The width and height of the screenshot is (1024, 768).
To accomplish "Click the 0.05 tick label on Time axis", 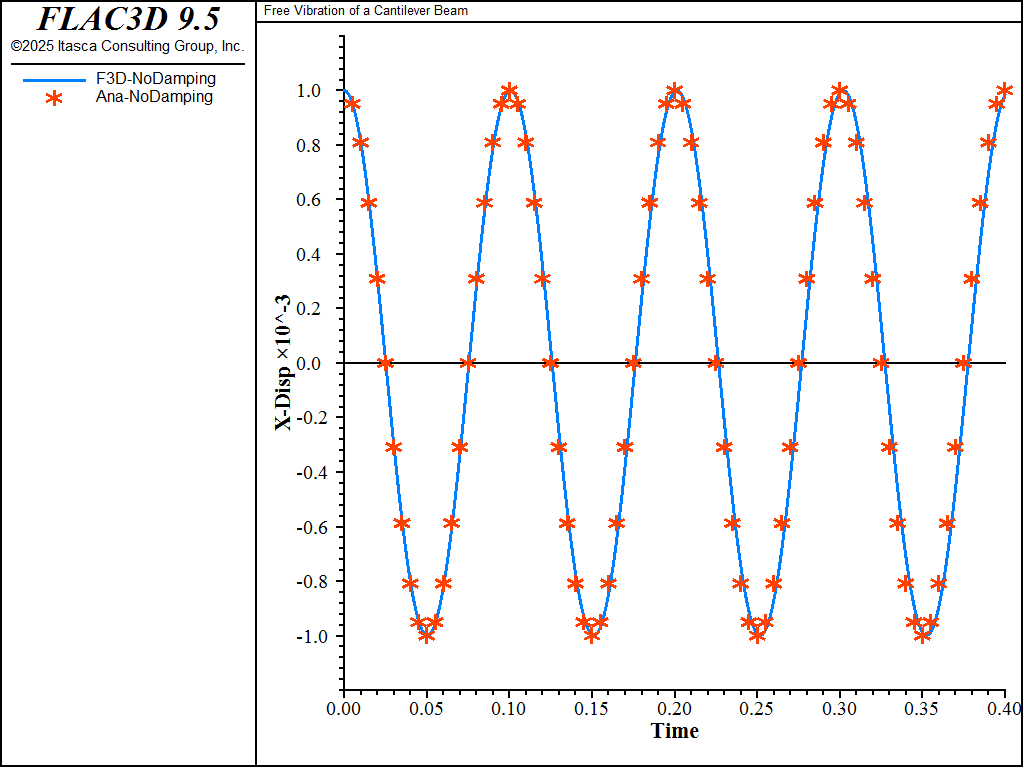I will point(426,707).
